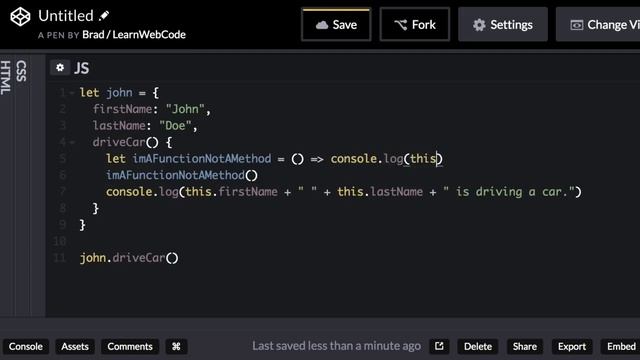Open JS editor settings gear
Viewport: 640px width, 360px height.
(x=60, y=67)
